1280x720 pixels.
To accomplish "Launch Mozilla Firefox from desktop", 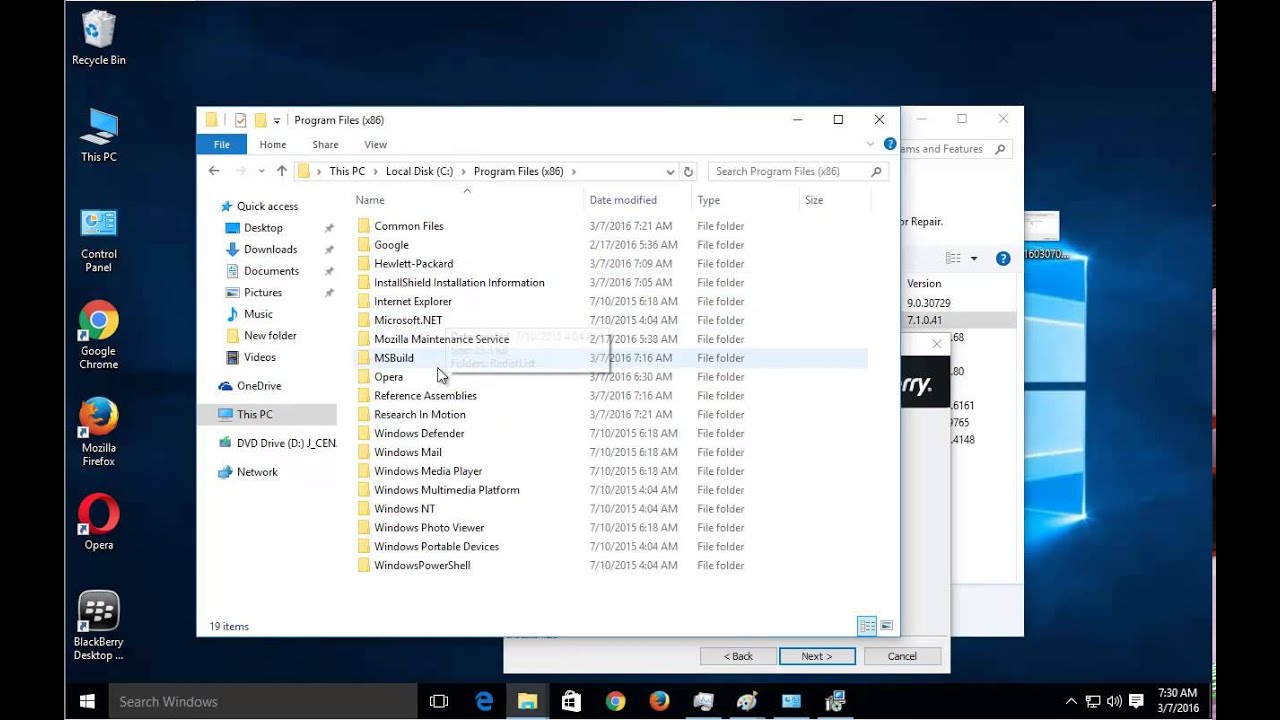I will pos(98,432).
